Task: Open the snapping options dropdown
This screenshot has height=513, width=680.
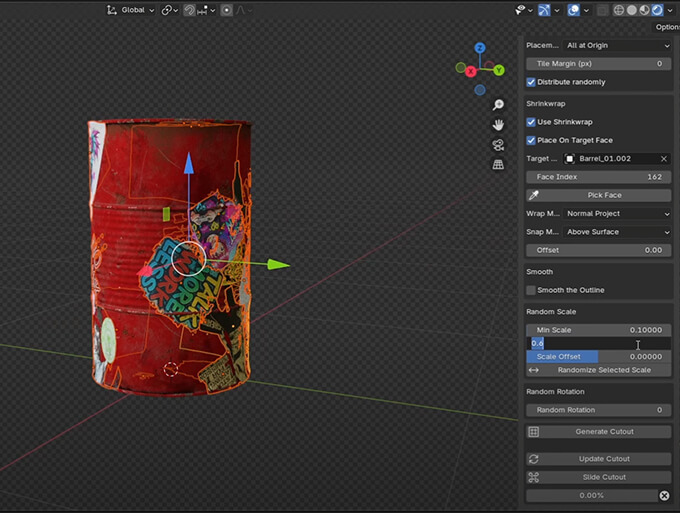Action: pyautogui.click(x=206, y=10)
